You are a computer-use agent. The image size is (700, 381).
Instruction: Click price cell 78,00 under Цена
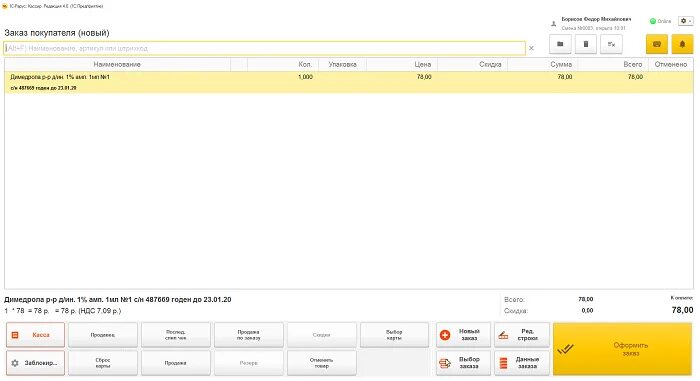[424, 77]
